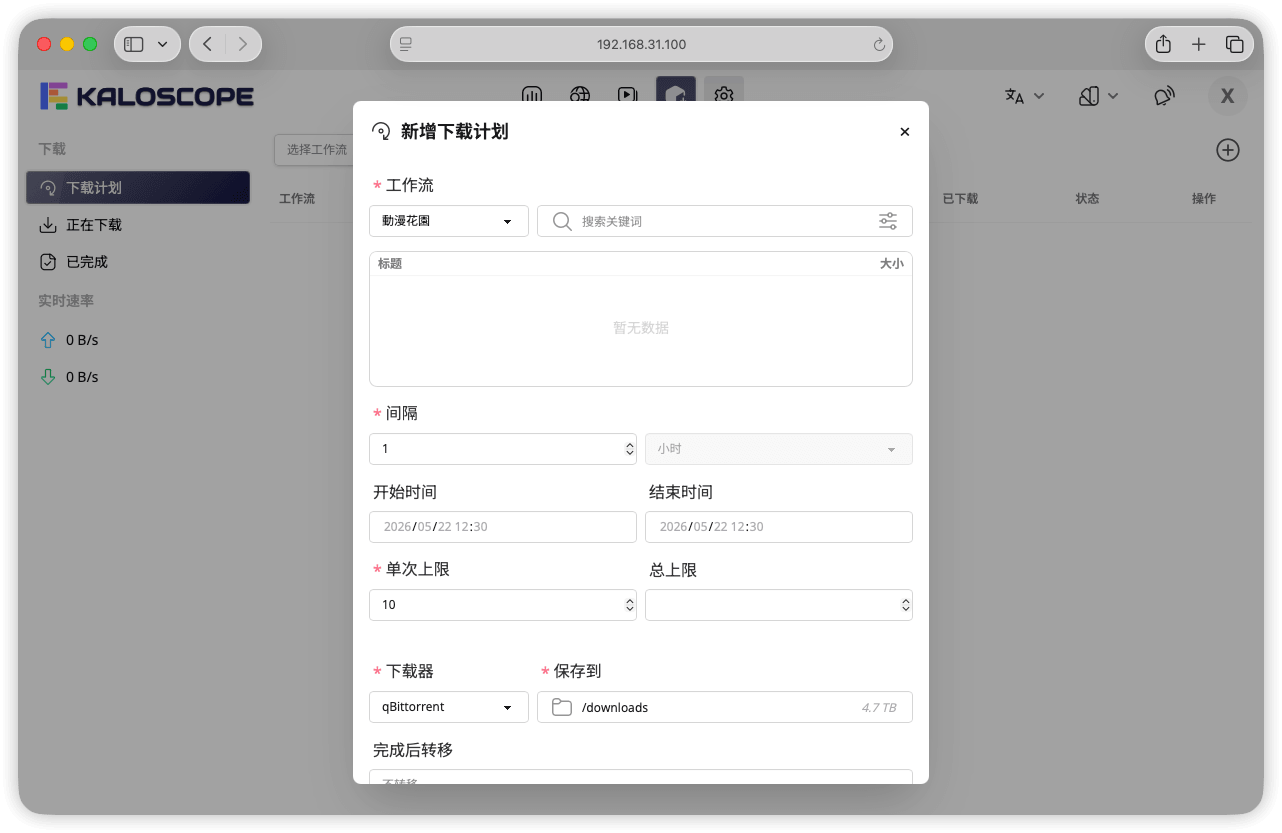Open the theme palette dropdown
1282x833 pixels.
tap(1099, 96)
